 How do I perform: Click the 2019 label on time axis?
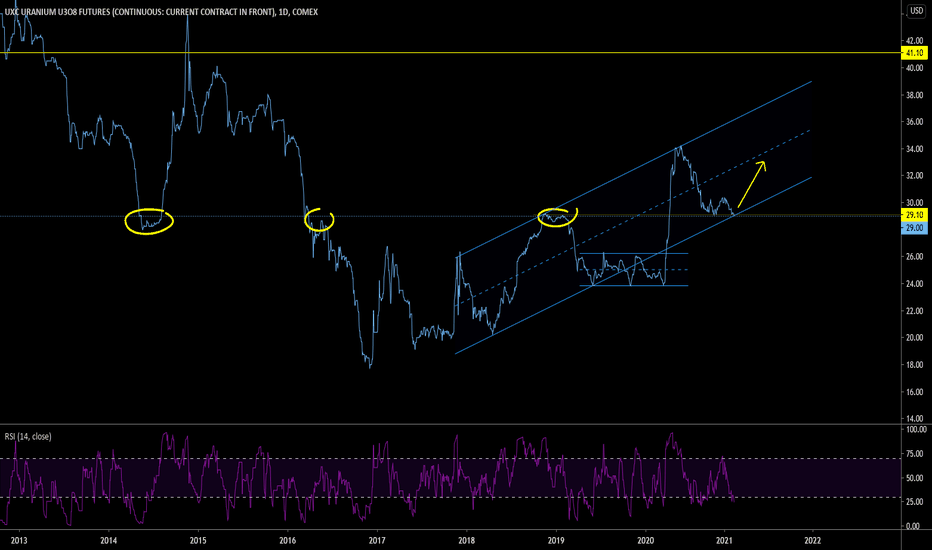(556, 540)
